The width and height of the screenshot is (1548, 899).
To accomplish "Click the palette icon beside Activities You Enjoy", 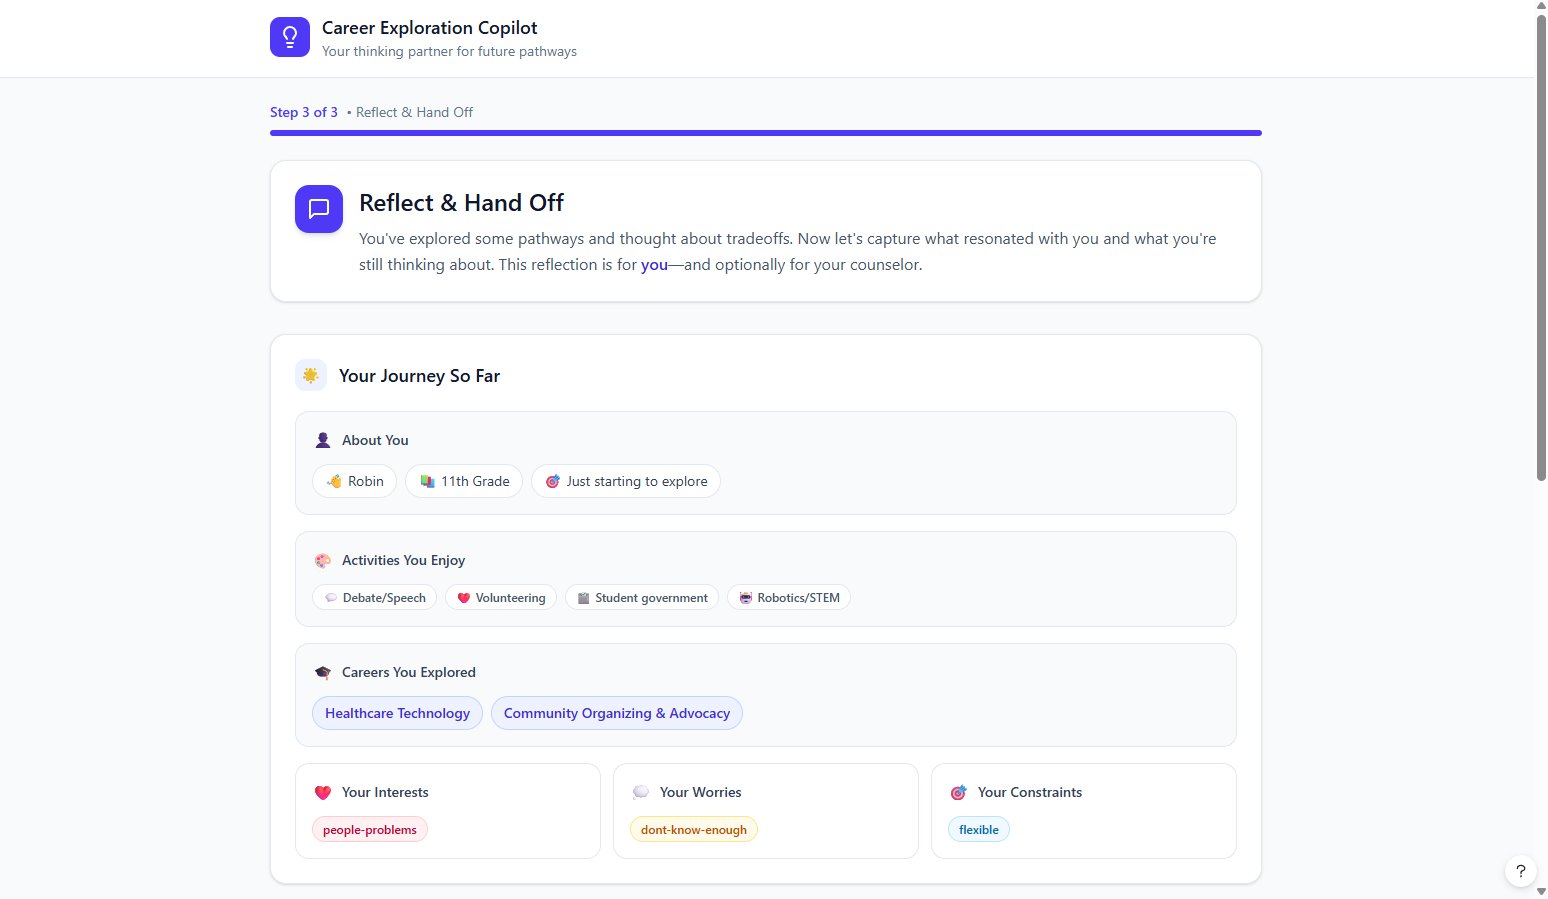I will pos(323,560).
